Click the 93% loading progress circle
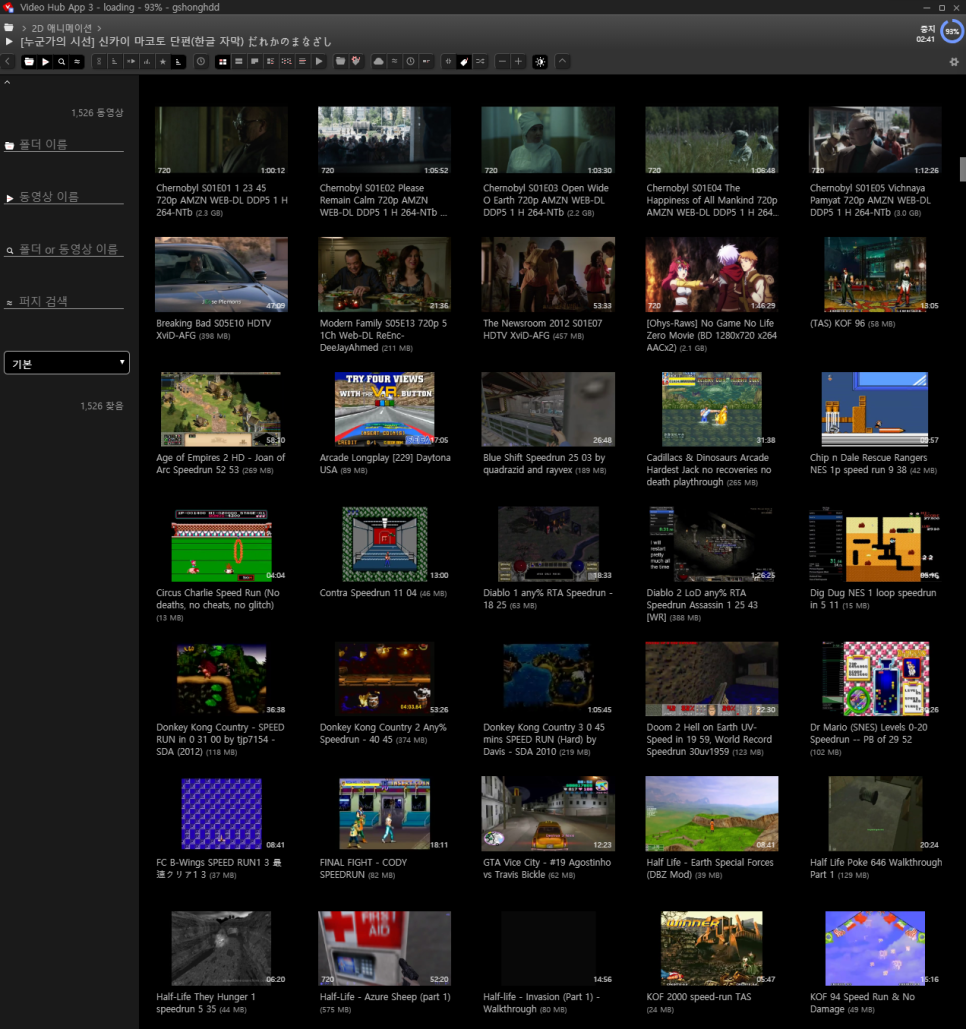This screenshot has width=966, height=1029. (x=952, y=31)
